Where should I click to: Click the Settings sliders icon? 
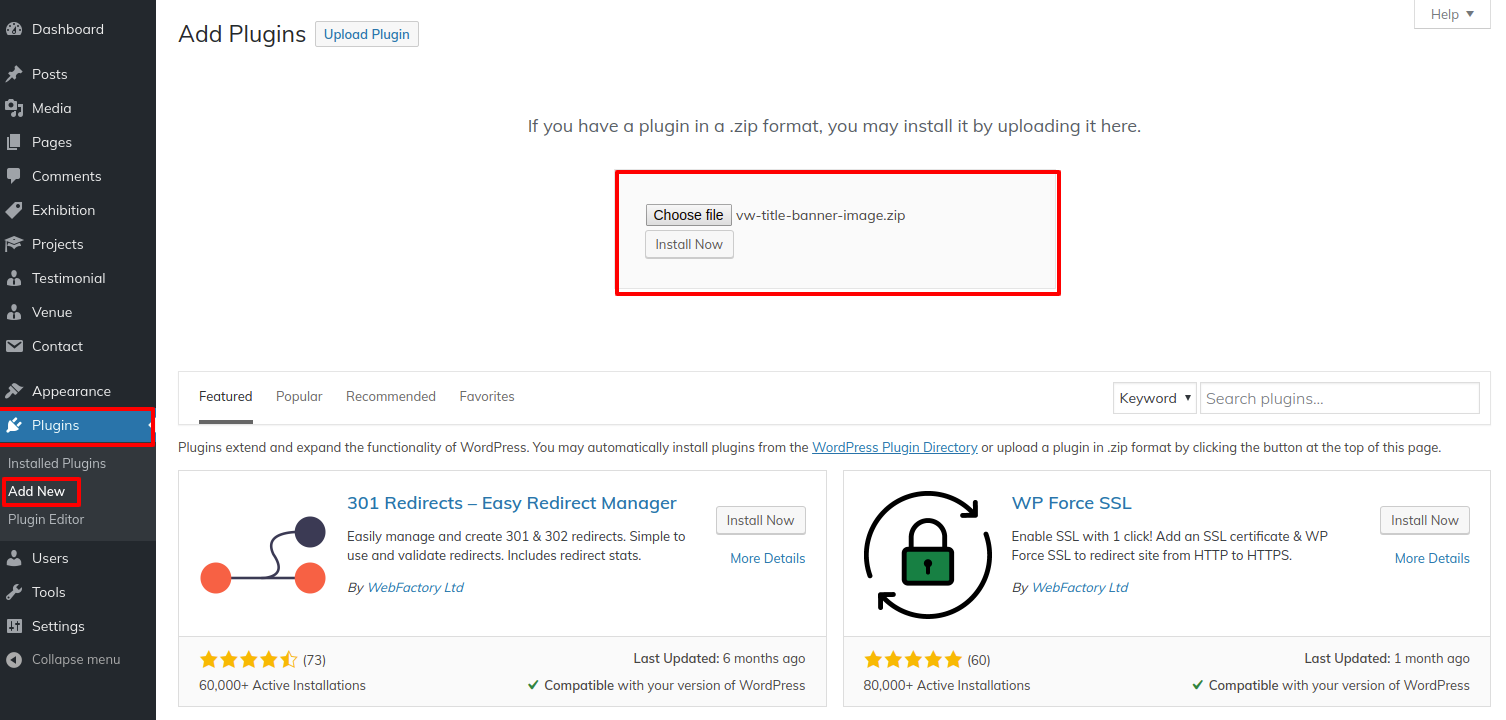(x=14, y=626)
